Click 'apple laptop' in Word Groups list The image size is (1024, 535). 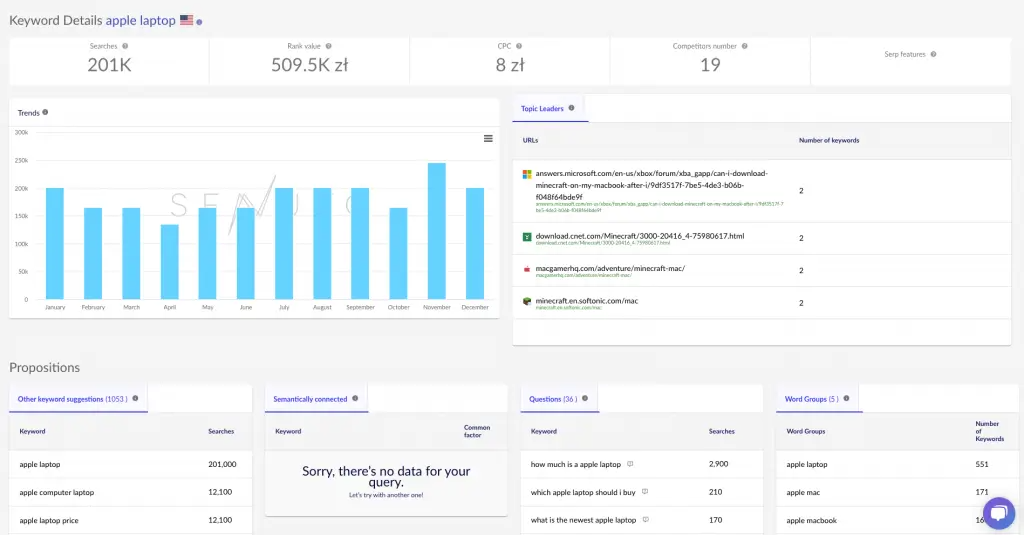[807, 464]
